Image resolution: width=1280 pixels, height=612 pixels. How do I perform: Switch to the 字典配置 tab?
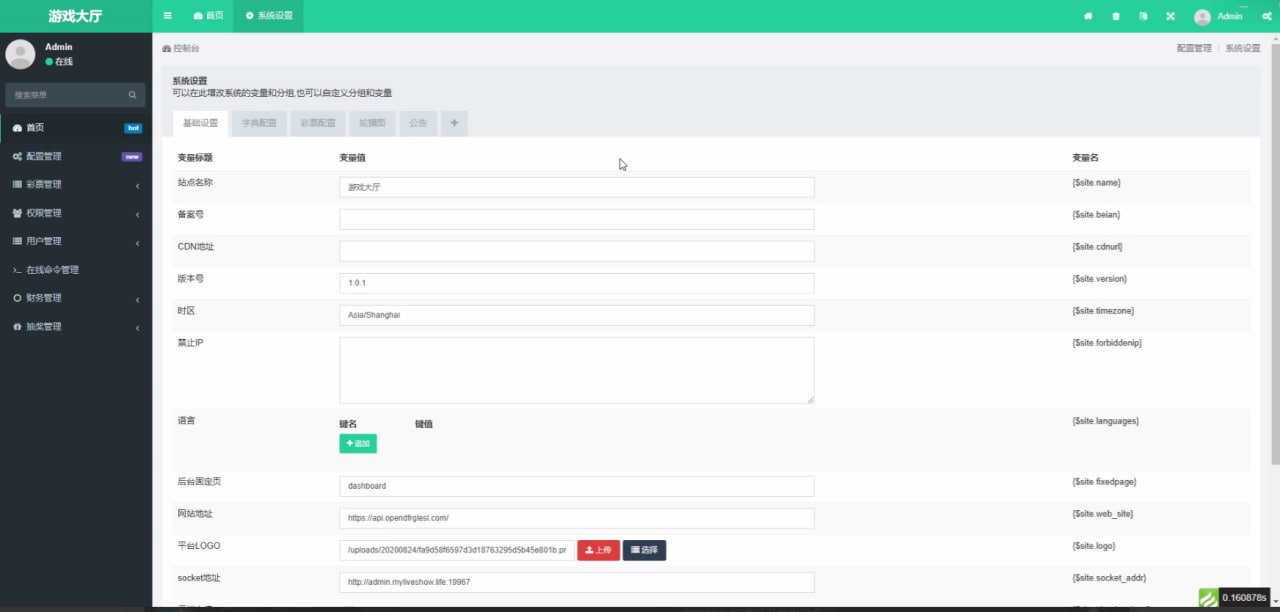pyautogui.click(x=259, y=123)
